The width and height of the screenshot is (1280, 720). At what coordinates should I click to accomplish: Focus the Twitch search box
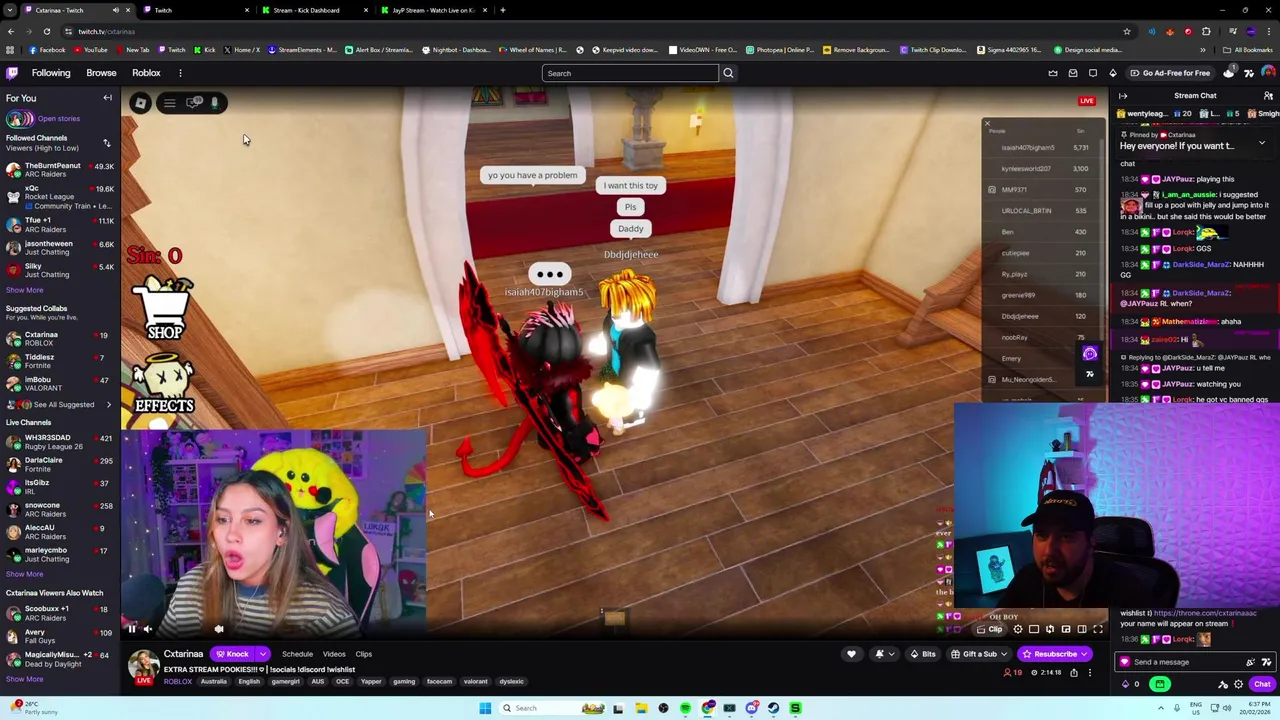click(x=630, y=73)
